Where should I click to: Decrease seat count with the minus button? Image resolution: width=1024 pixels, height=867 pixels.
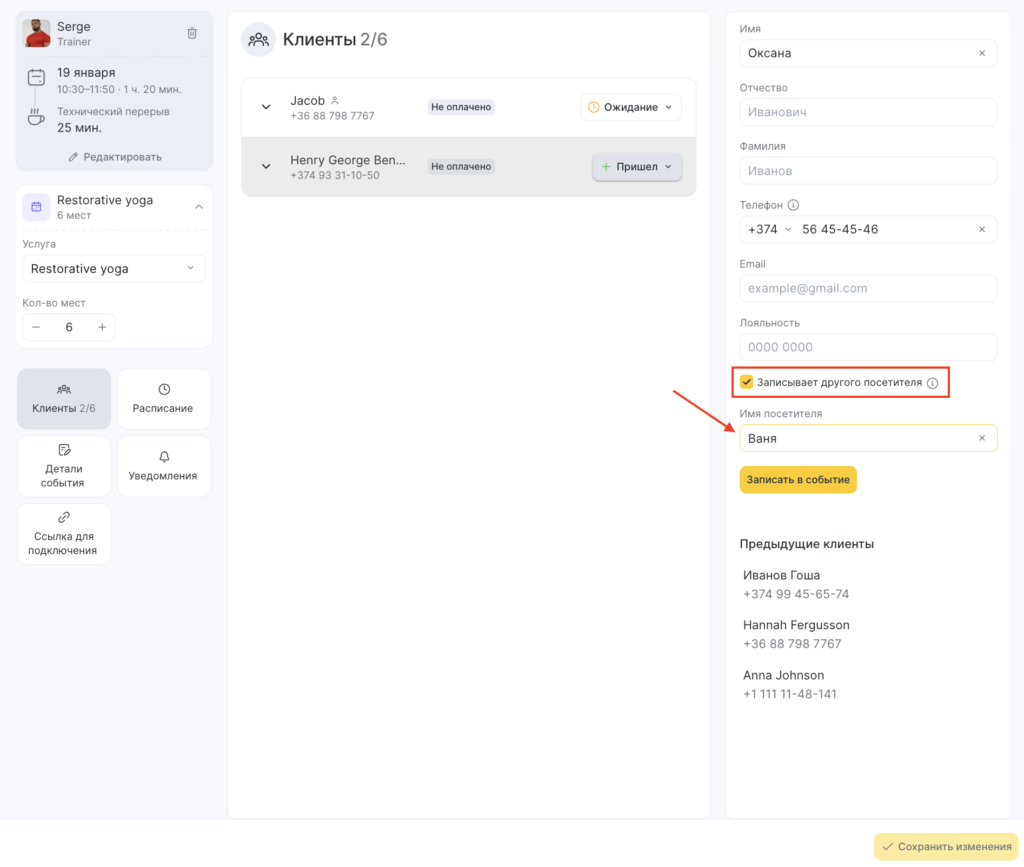click(37, 327)
